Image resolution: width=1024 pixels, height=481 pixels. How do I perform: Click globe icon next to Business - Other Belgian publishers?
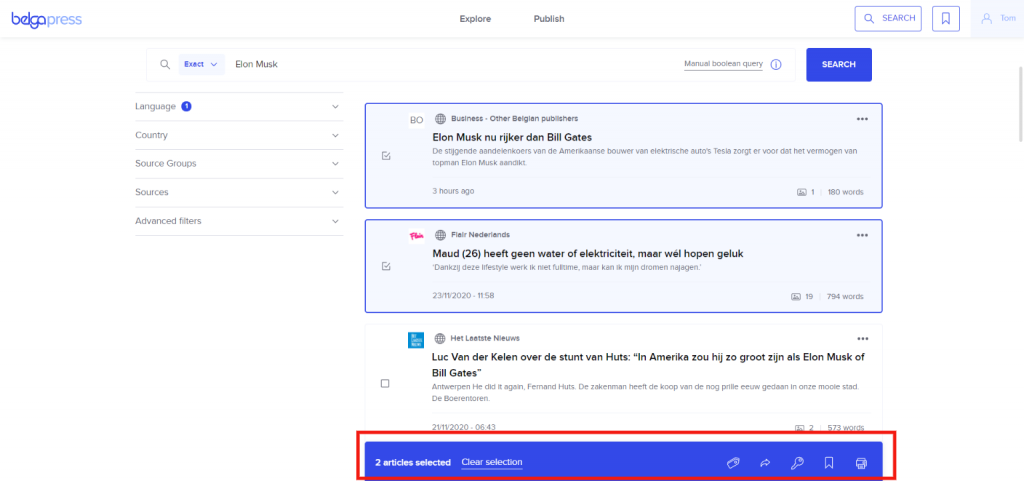tap(440, 119)
